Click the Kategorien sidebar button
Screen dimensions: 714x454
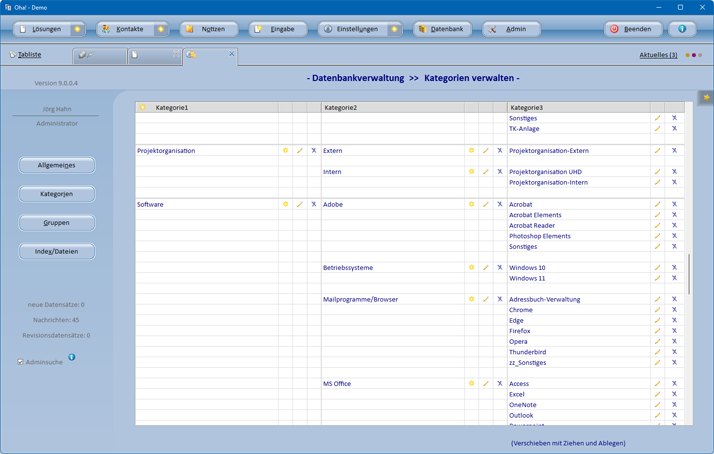pyautogui.click(x=57, y=194)
